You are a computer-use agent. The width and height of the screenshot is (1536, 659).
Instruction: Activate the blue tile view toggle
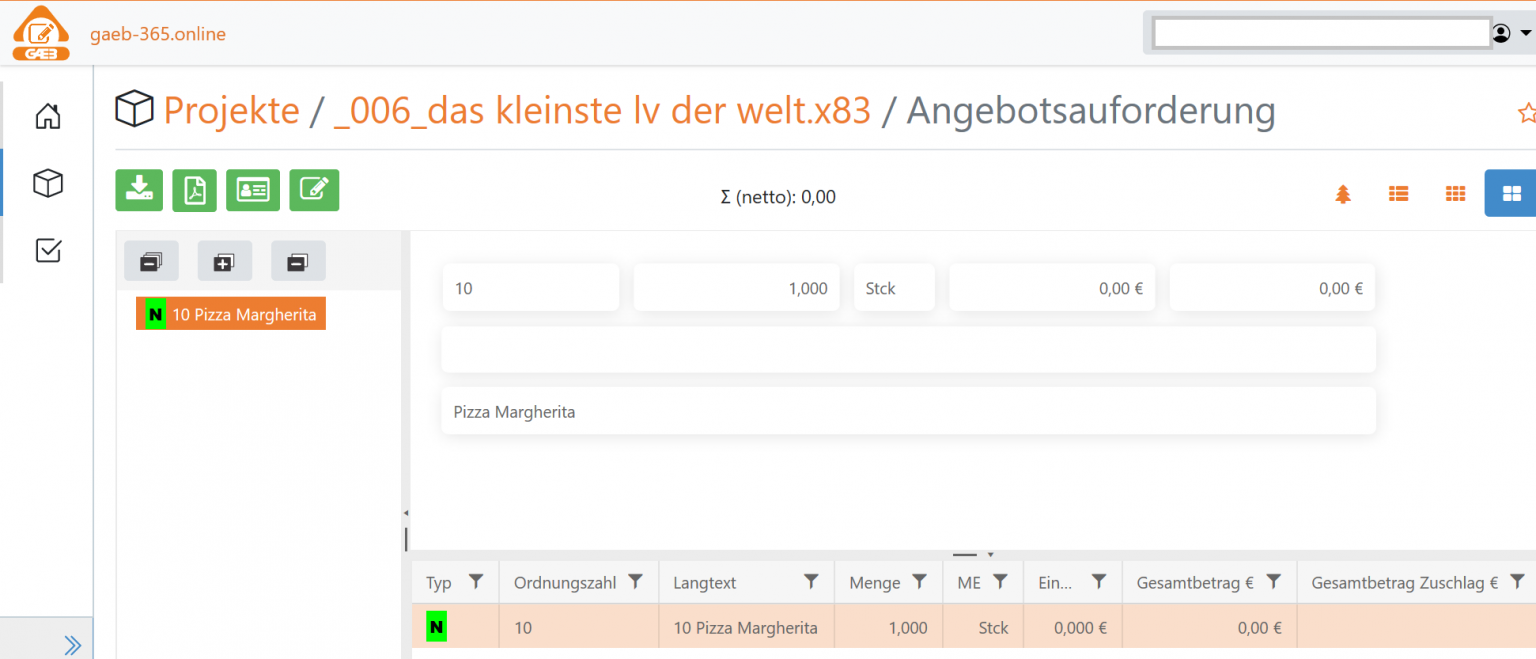tap(1513, 193)
